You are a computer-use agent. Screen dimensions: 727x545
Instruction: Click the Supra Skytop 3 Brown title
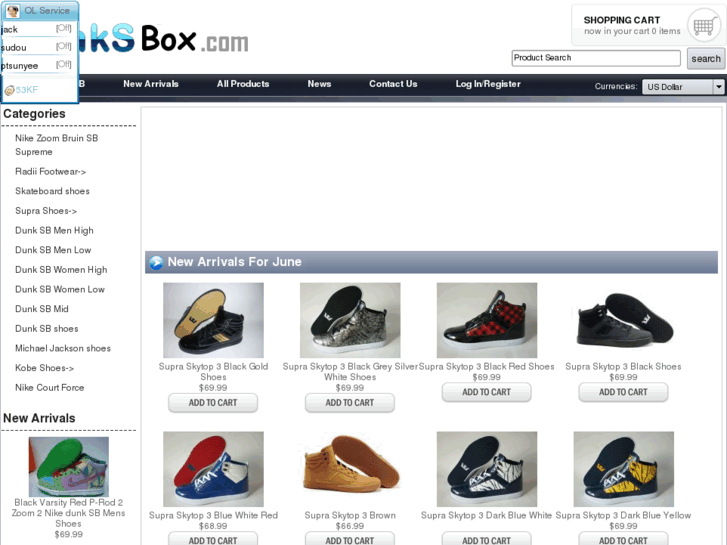point(350,515)
